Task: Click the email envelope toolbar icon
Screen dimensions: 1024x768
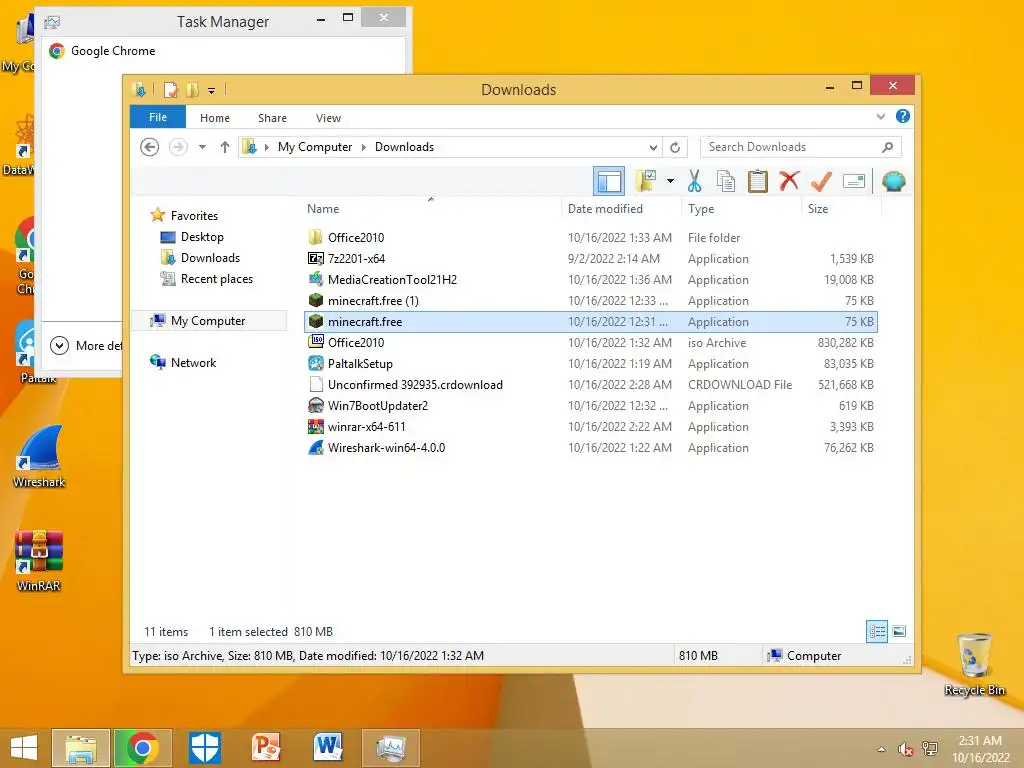Action: [x=854, y=181]
